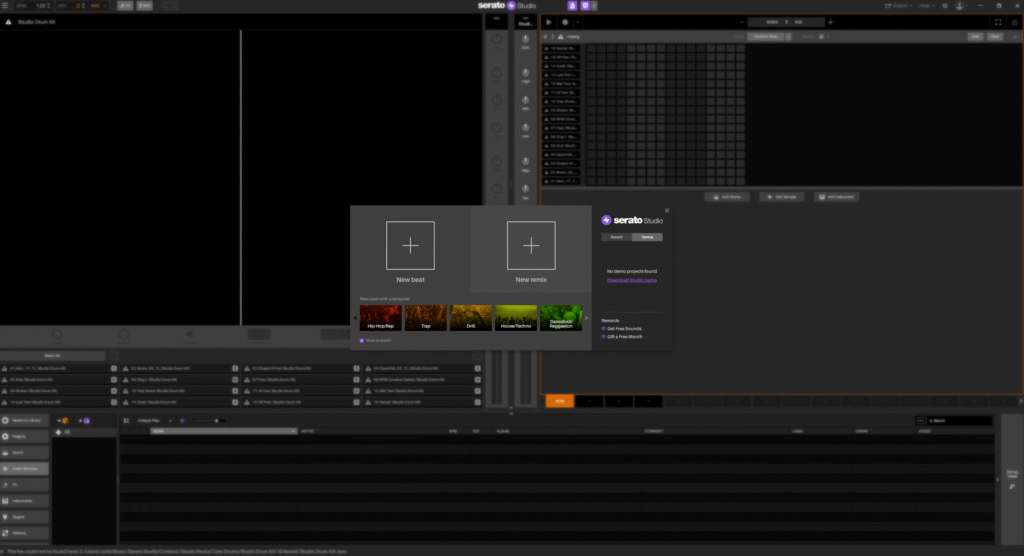Create a New beat project
This screenshot has width=1024, height=556.
click(410, 246)
